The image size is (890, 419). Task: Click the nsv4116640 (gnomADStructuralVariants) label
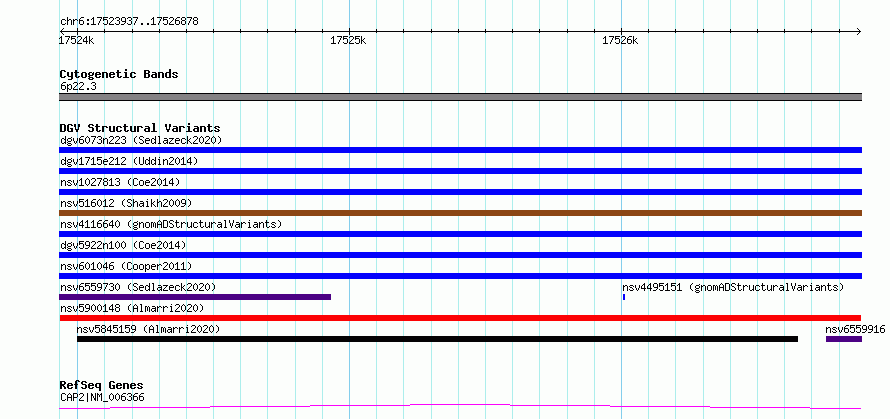point(171,224)
